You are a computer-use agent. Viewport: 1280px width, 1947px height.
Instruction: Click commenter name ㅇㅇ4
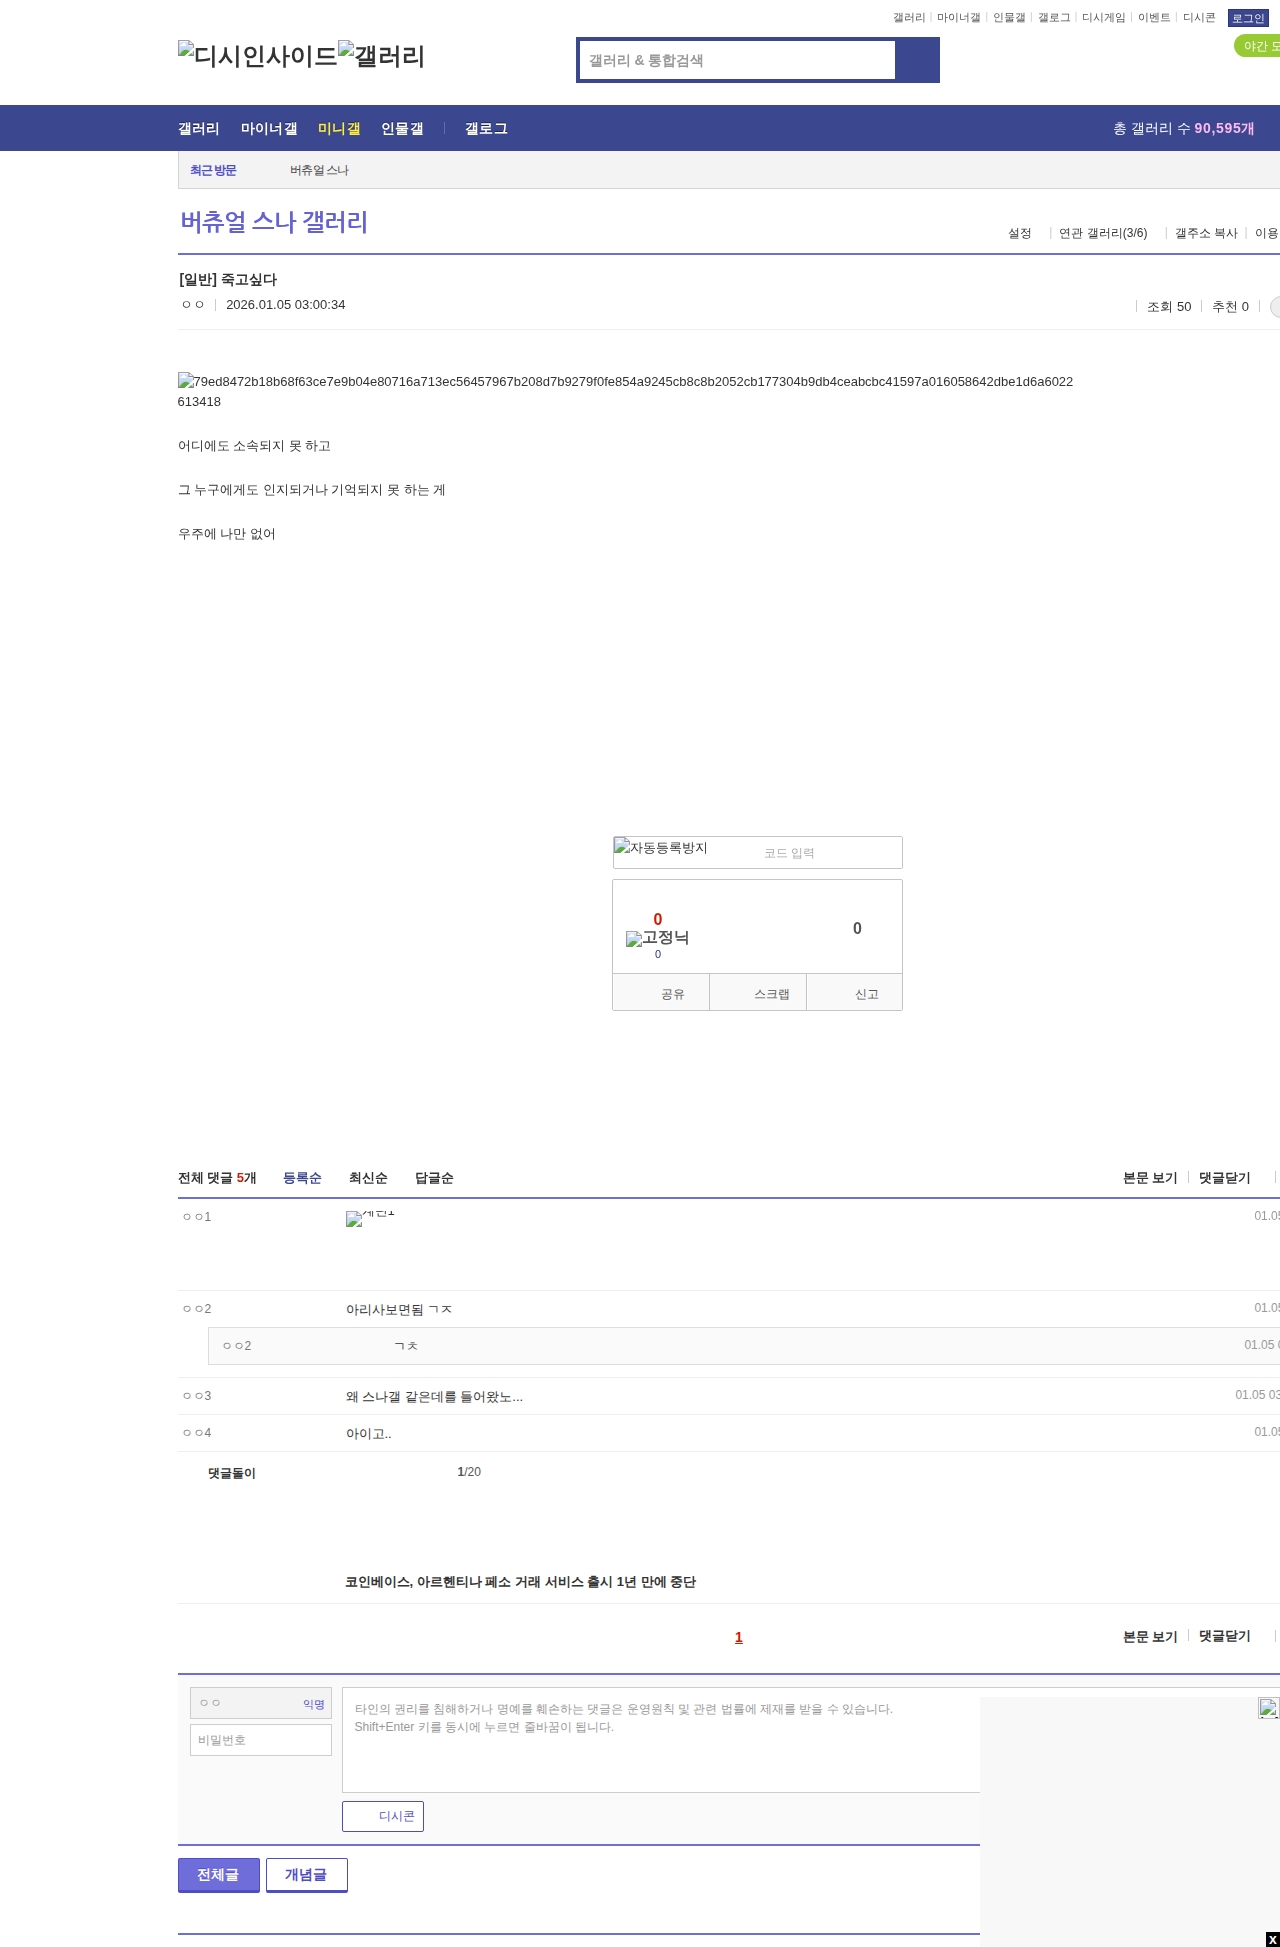197,1433
